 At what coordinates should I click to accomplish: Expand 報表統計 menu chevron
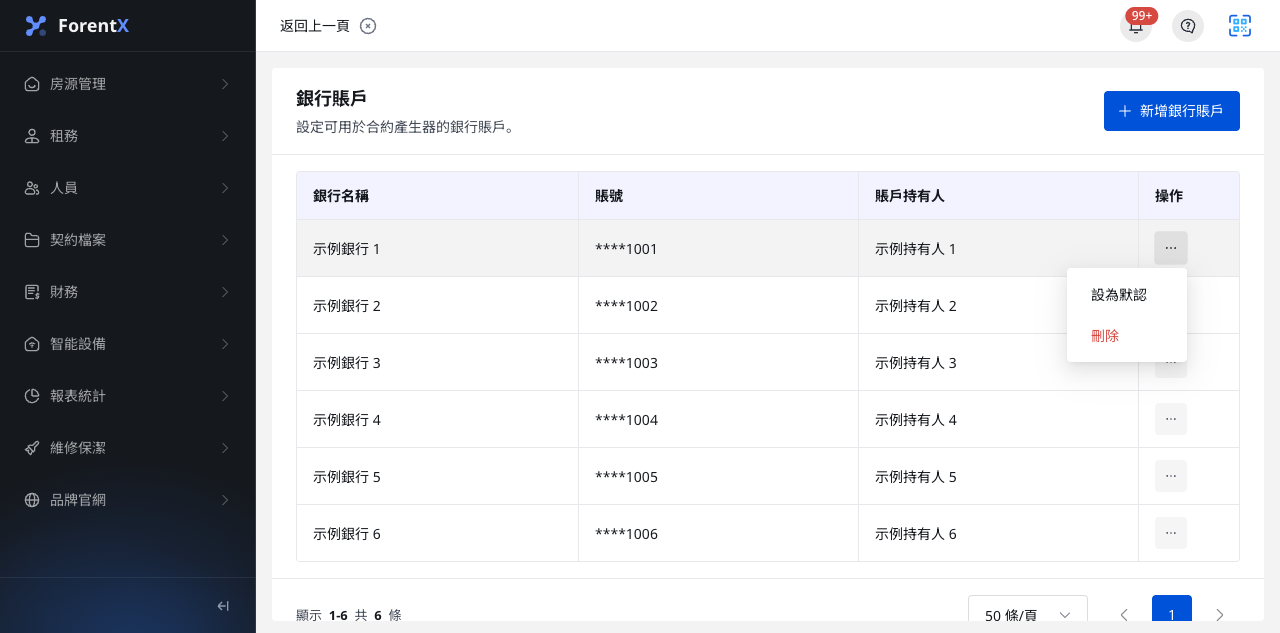[x=225, y=396]
